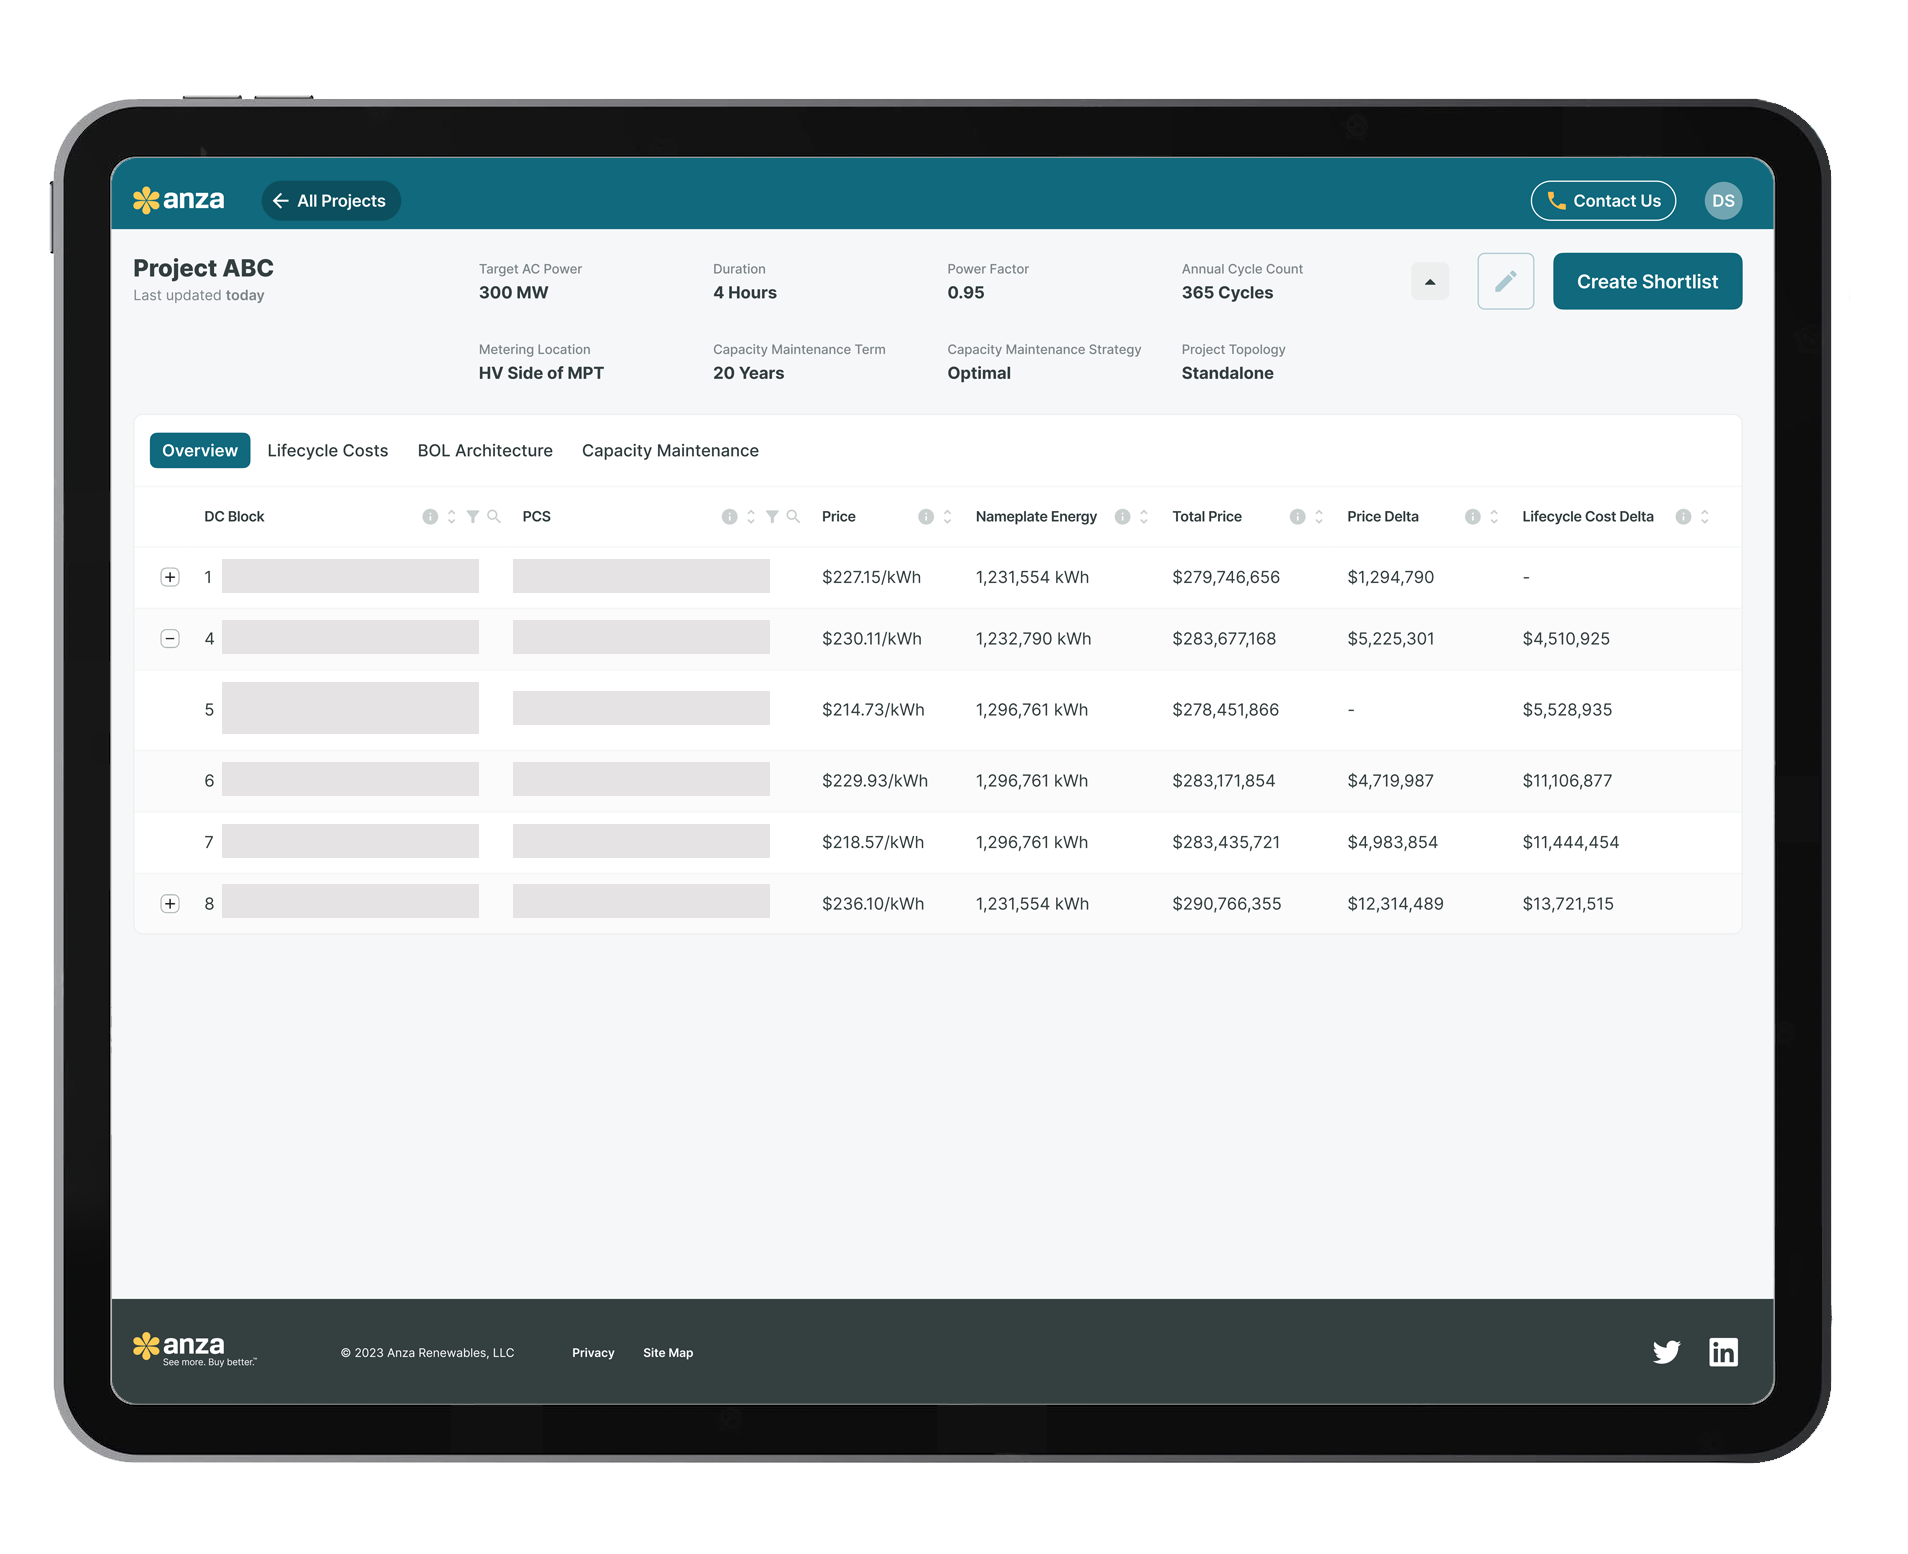The image size is (1908, 1554).
Task: Click the $11,106,877 lifecycle cost delta cell
Action: click(1567, 781)
